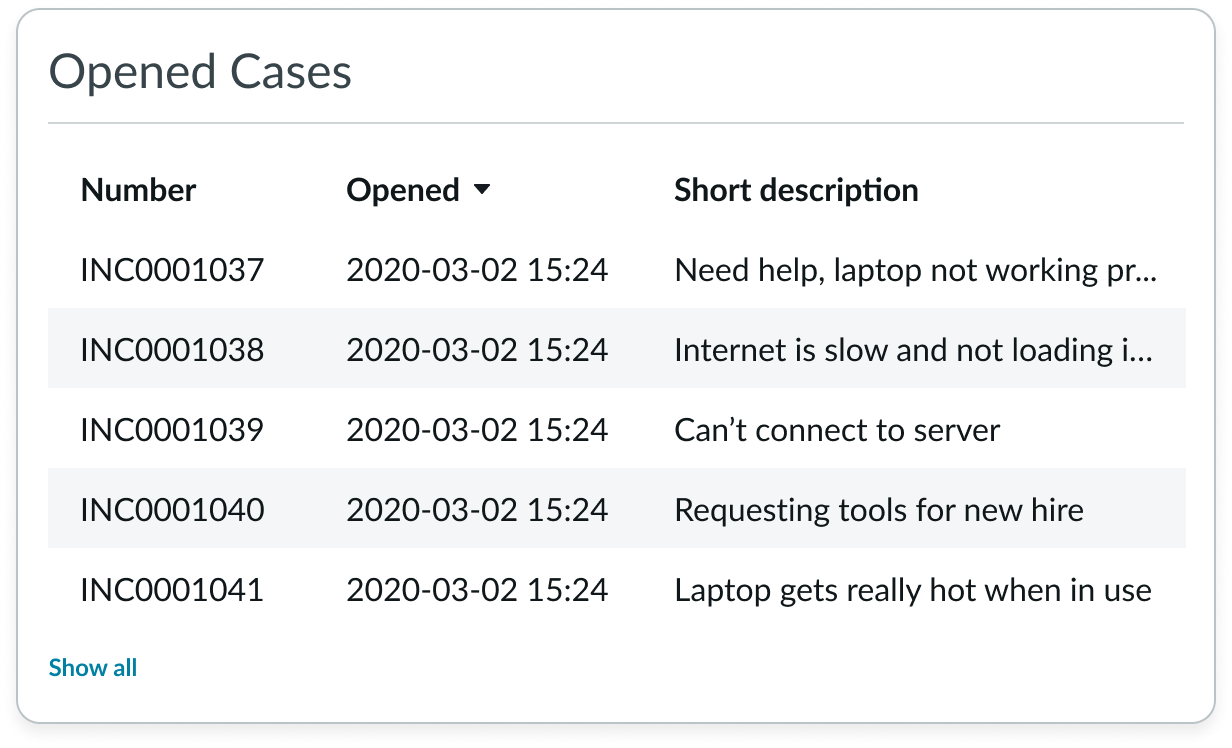The width and height of the screenshot is (1232, 748).
Task: Click the Short description column header
Action: pyautogui.click(x=796, y=190)
